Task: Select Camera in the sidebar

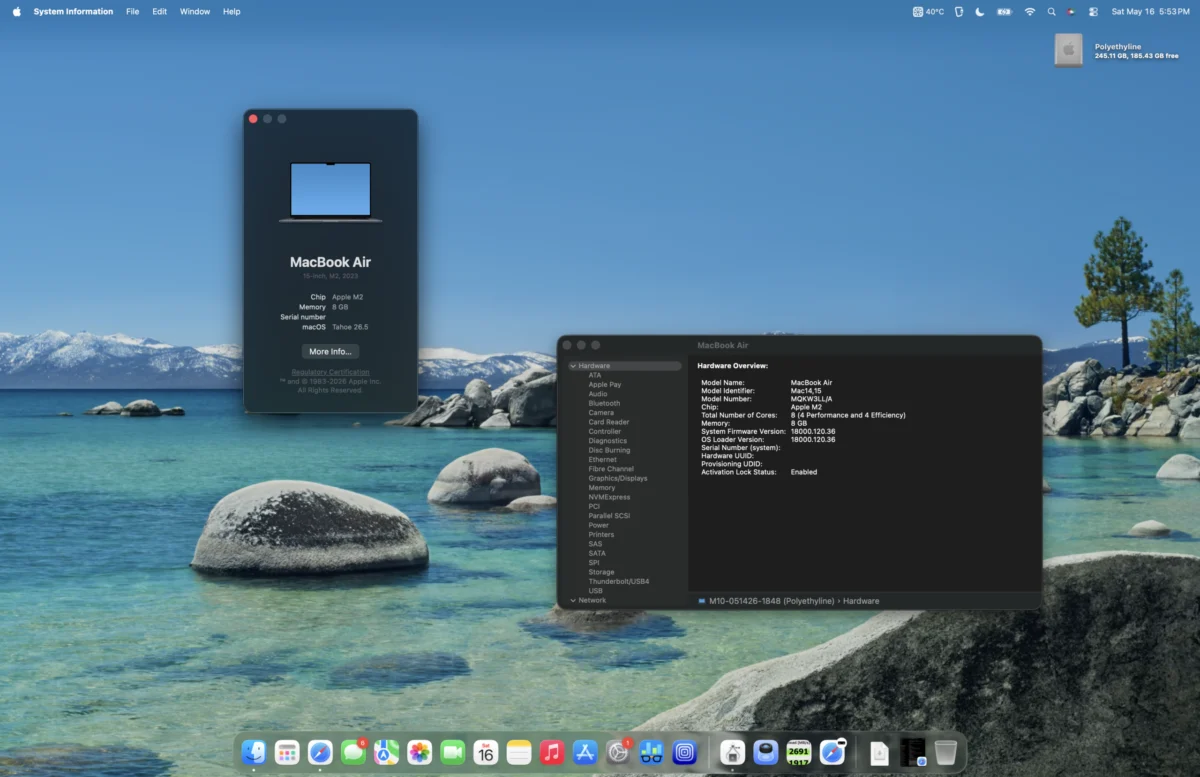Action: (601, 413)
